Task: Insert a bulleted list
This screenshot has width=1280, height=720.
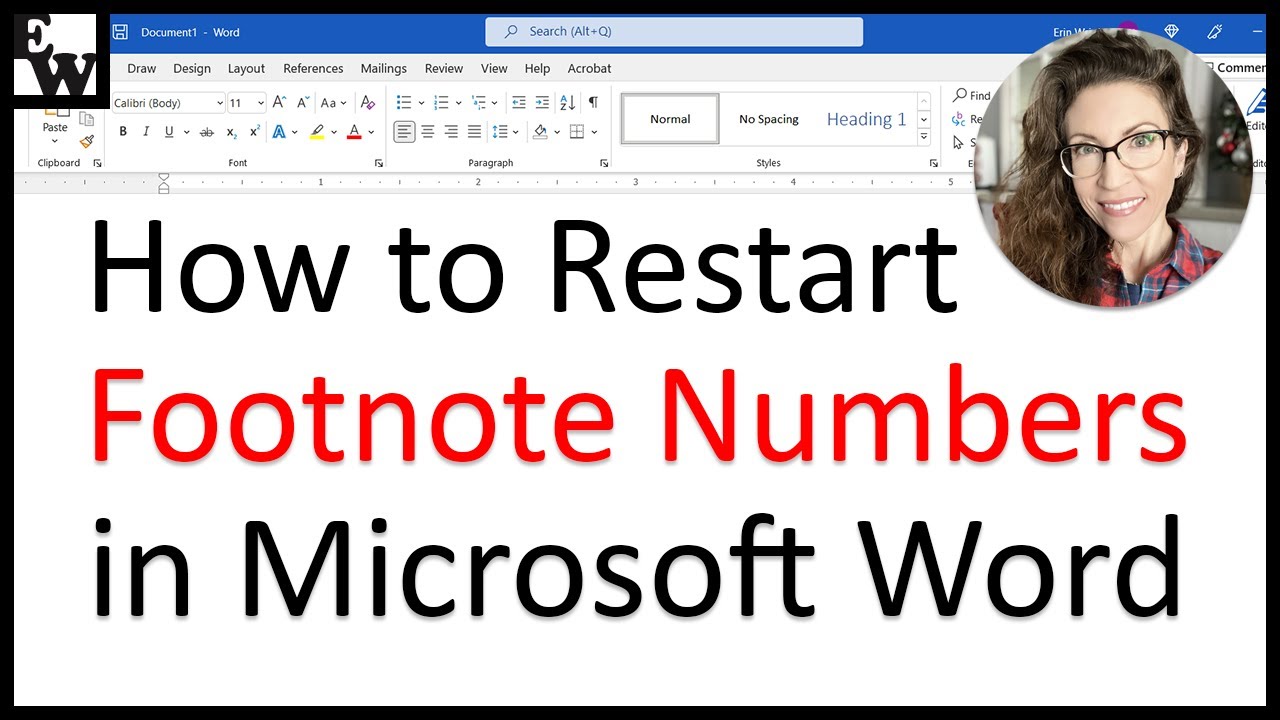Action: (404, 103)
